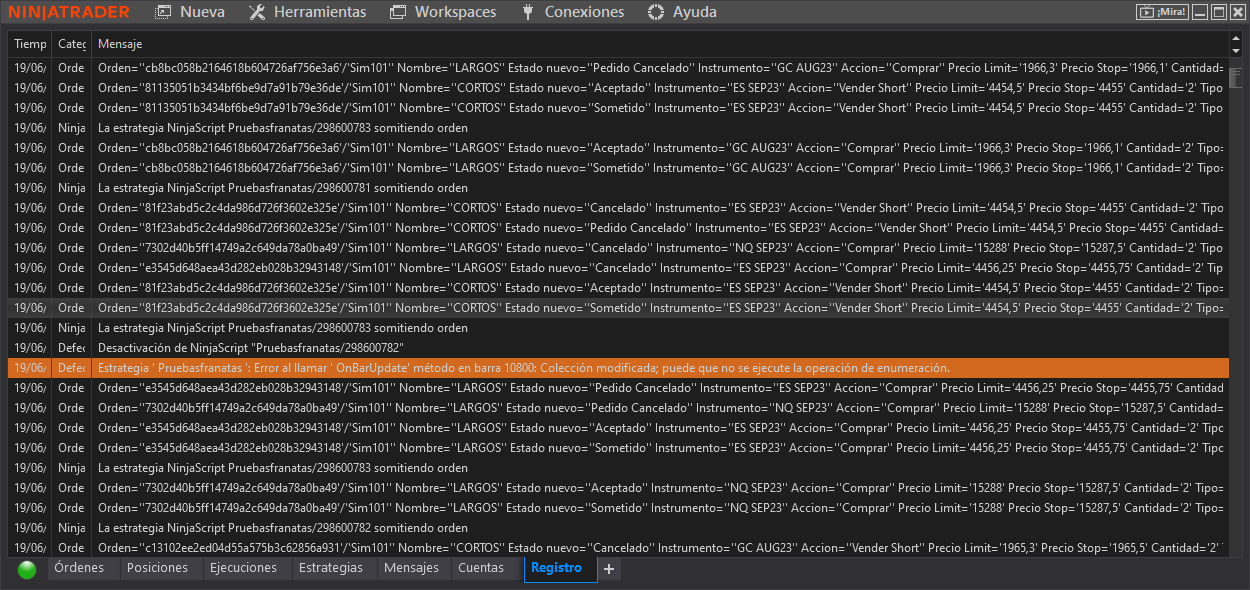The image size is (1250, 590).
Task: Sort log by Mensaje column header
Action: pos(658,44)
